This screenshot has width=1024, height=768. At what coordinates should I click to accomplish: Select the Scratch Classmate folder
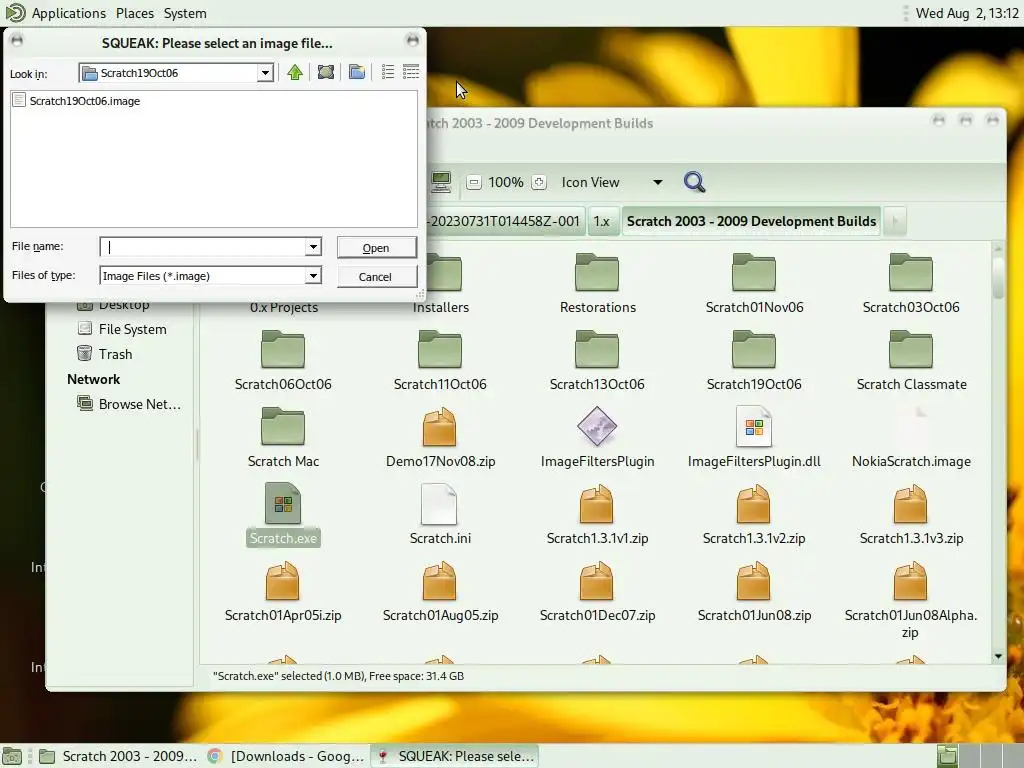tap(911, 361)
